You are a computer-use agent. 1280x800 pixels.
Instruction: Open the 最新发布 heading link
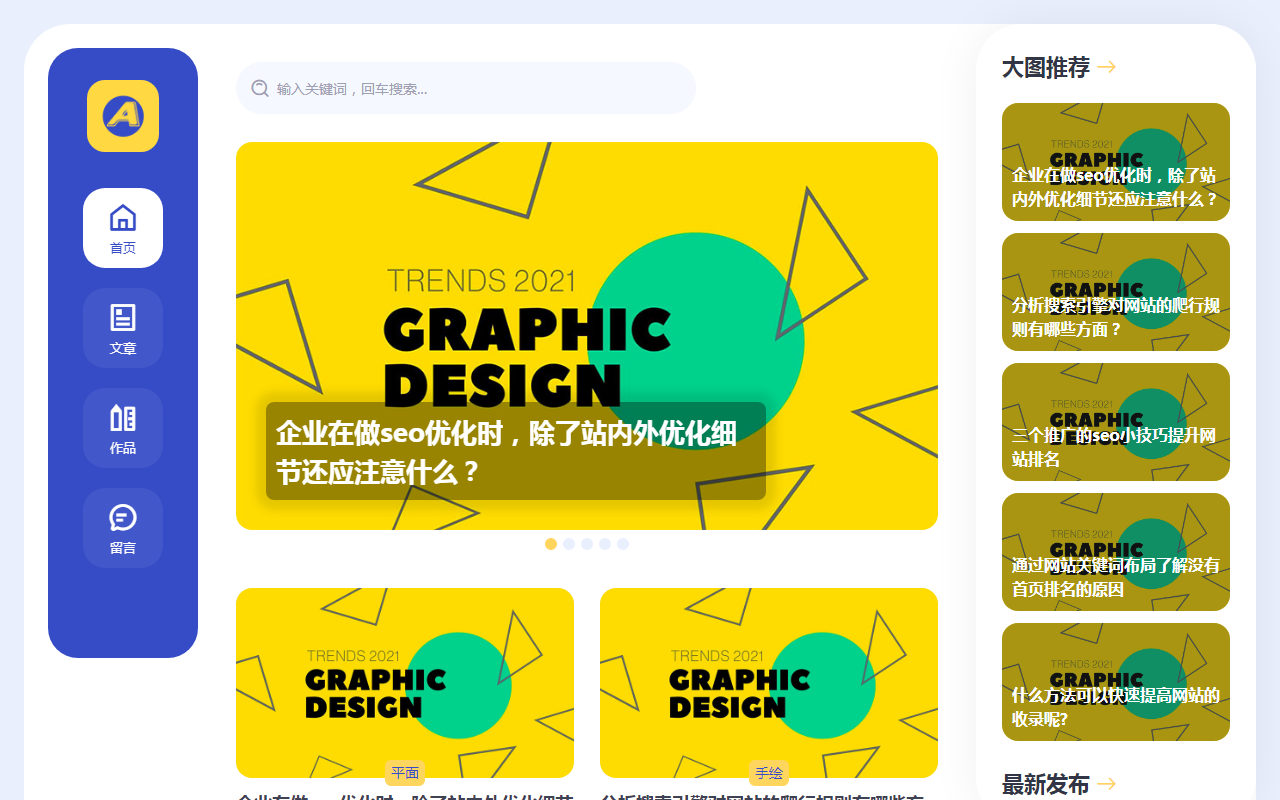click(x=1046, y=785)
